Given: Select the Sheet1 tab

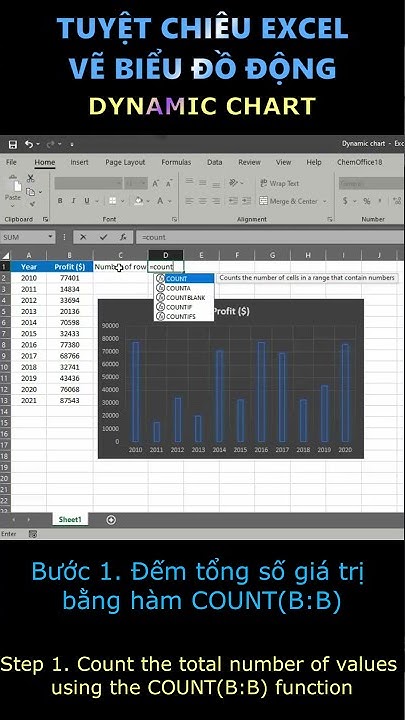Looking at the screenshot, I should point(70,520).
